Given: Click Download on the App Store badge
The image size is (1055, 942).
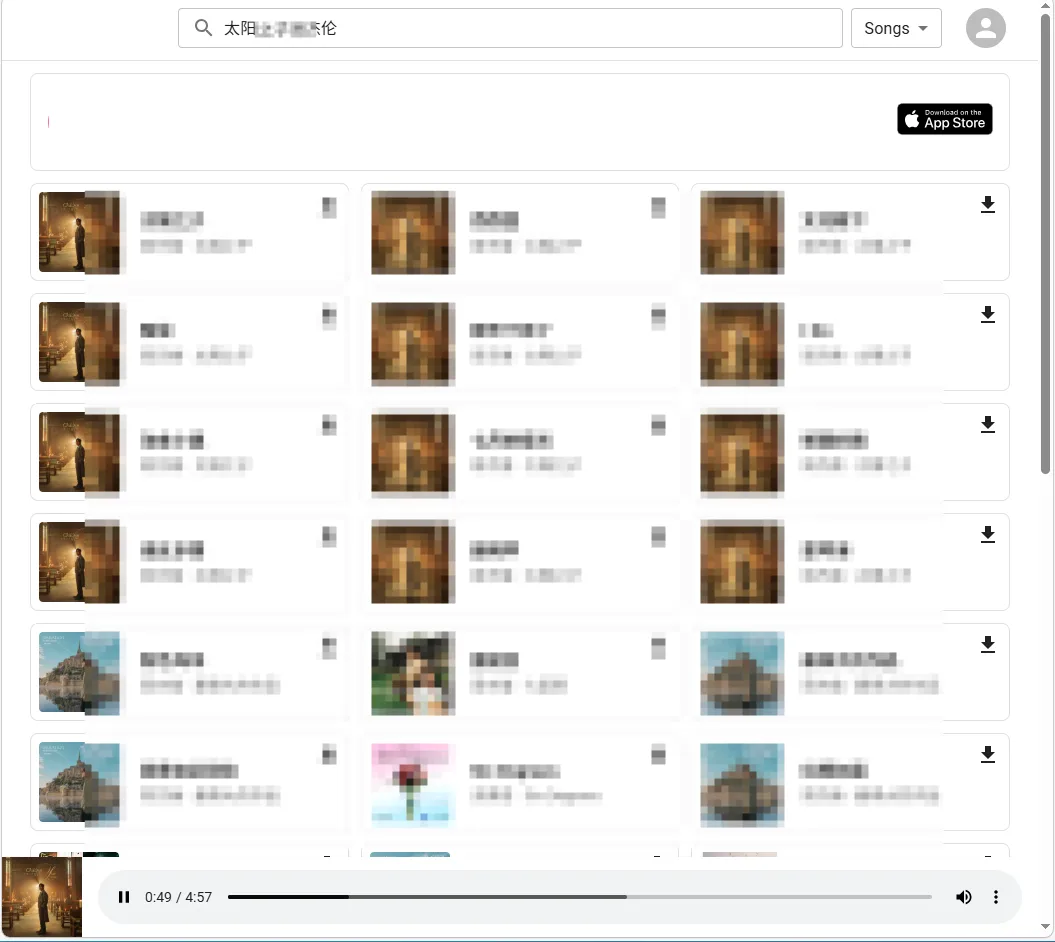Looking at the screenshot, I should (944, 119).
